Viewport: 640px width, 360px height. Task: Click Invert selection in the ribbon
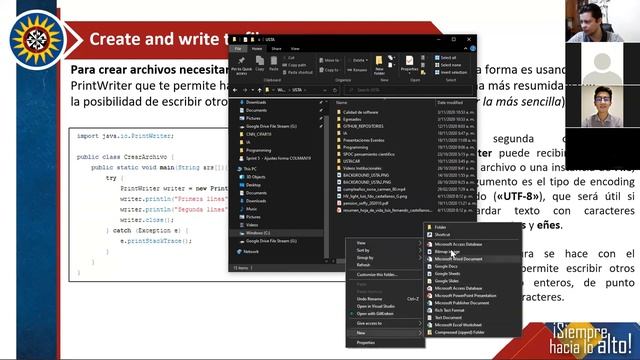pos(451,72)
